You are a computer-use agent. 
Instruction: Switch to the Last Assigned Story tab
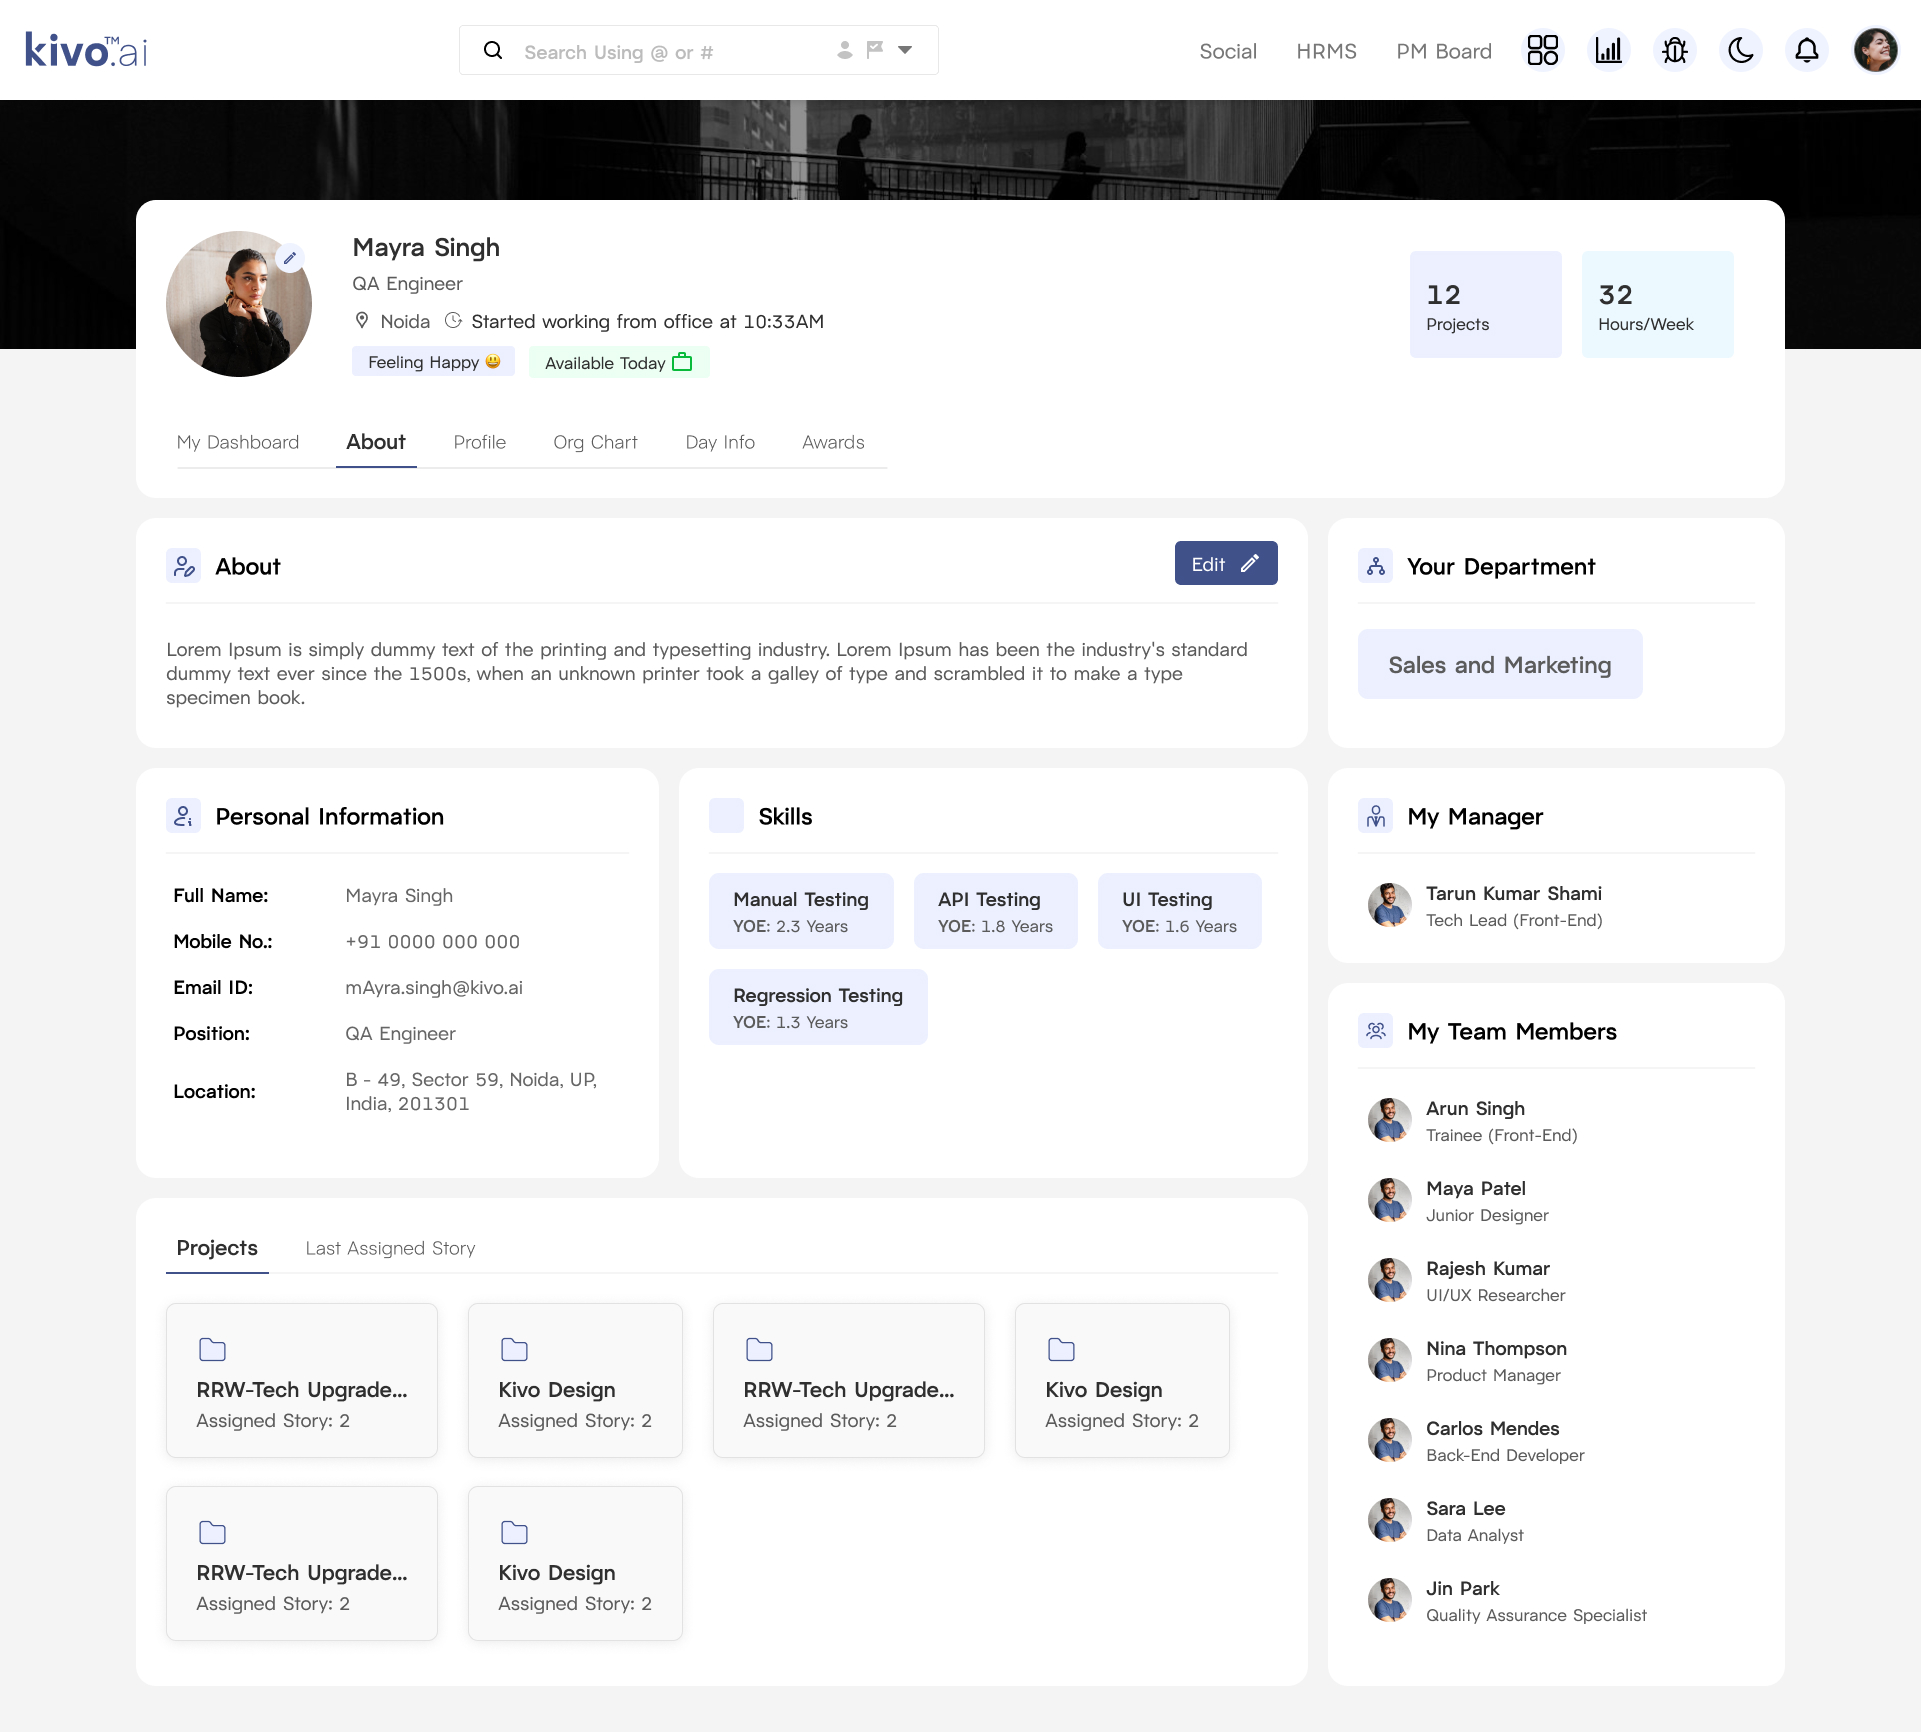[x=390, y=1248]
